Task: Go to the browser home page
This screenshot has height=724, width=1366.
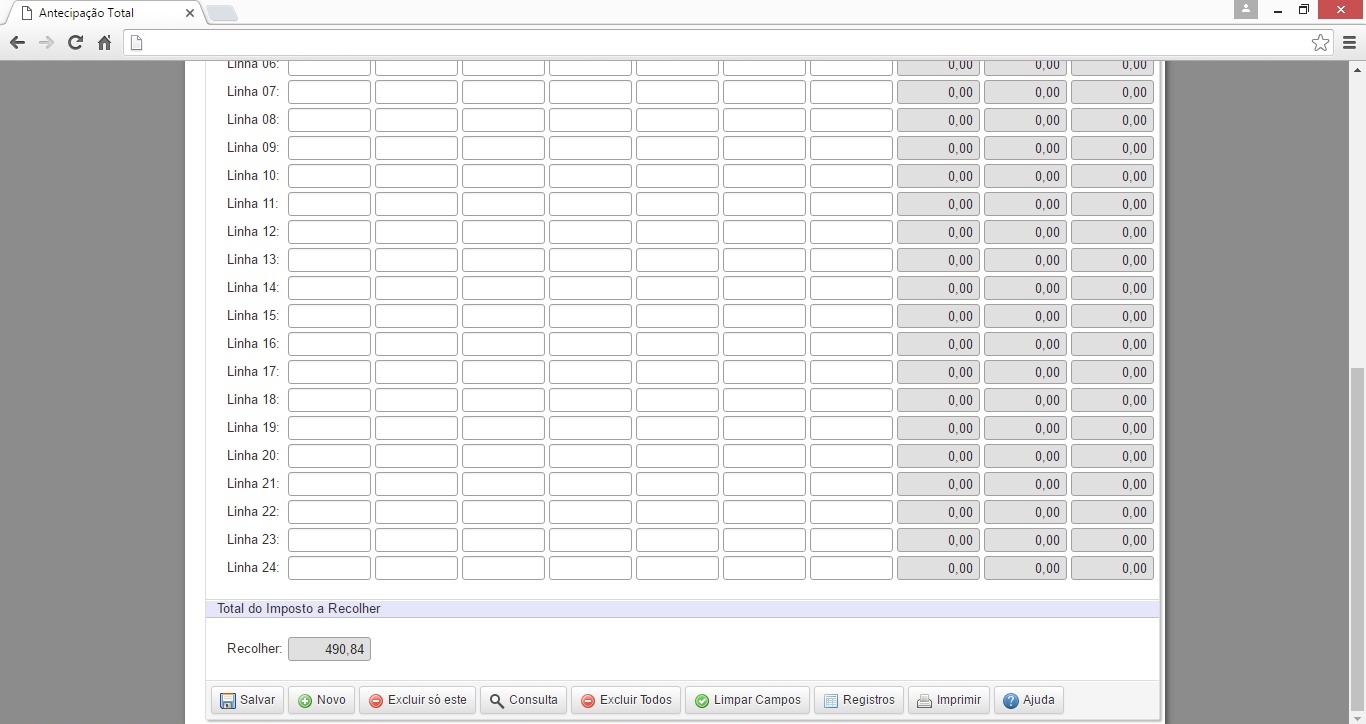Action: 104,42
